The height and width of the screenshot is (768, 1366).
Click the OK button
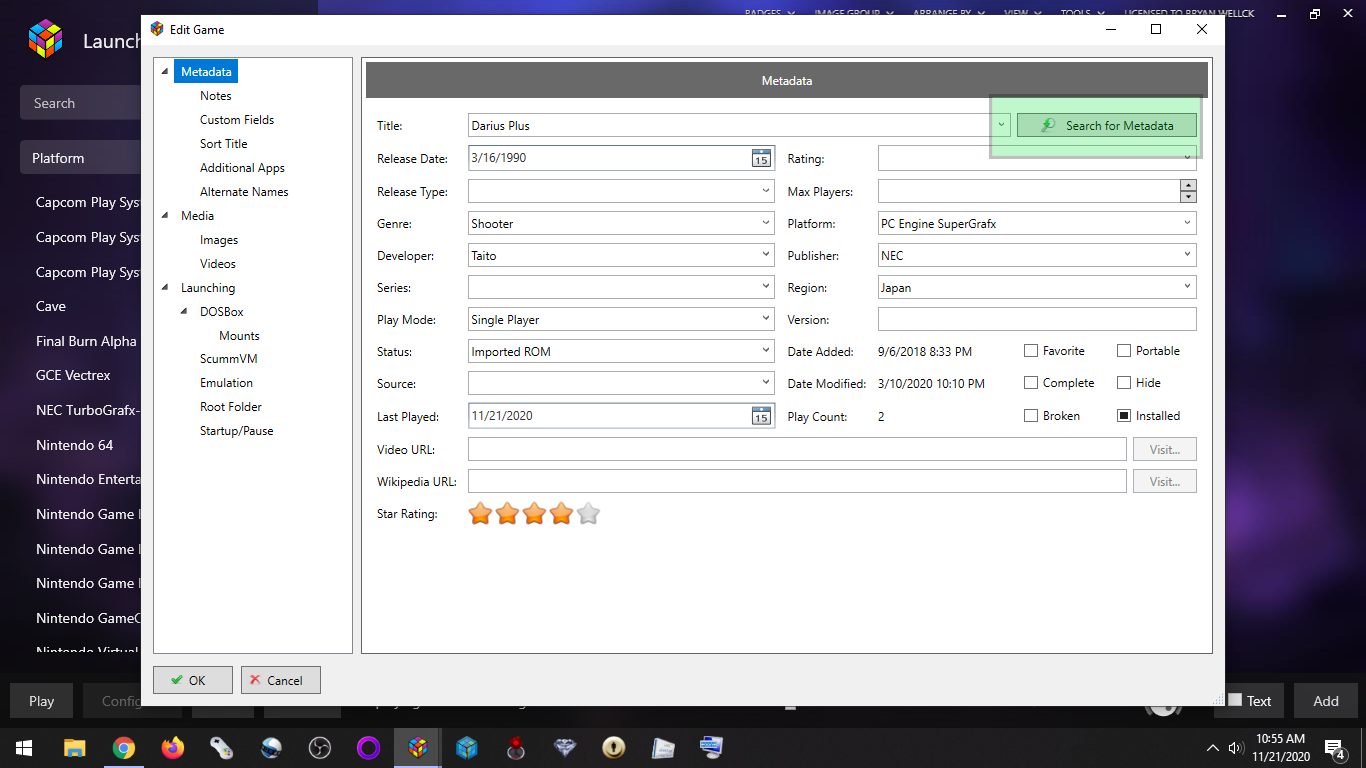click(x=193, y=680)
